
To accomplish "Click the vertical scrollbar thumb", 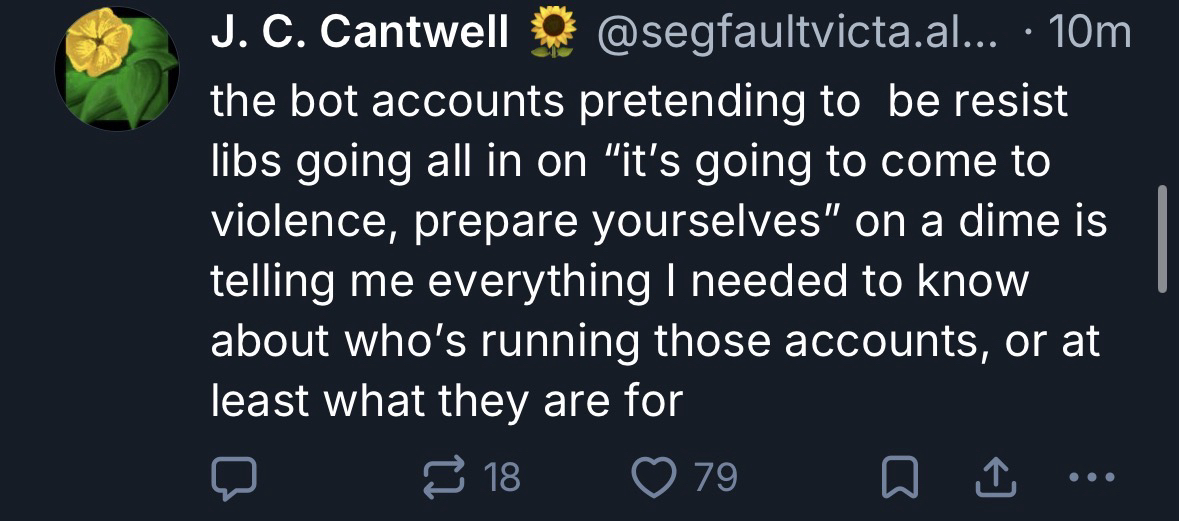I will coord(1161,238).
